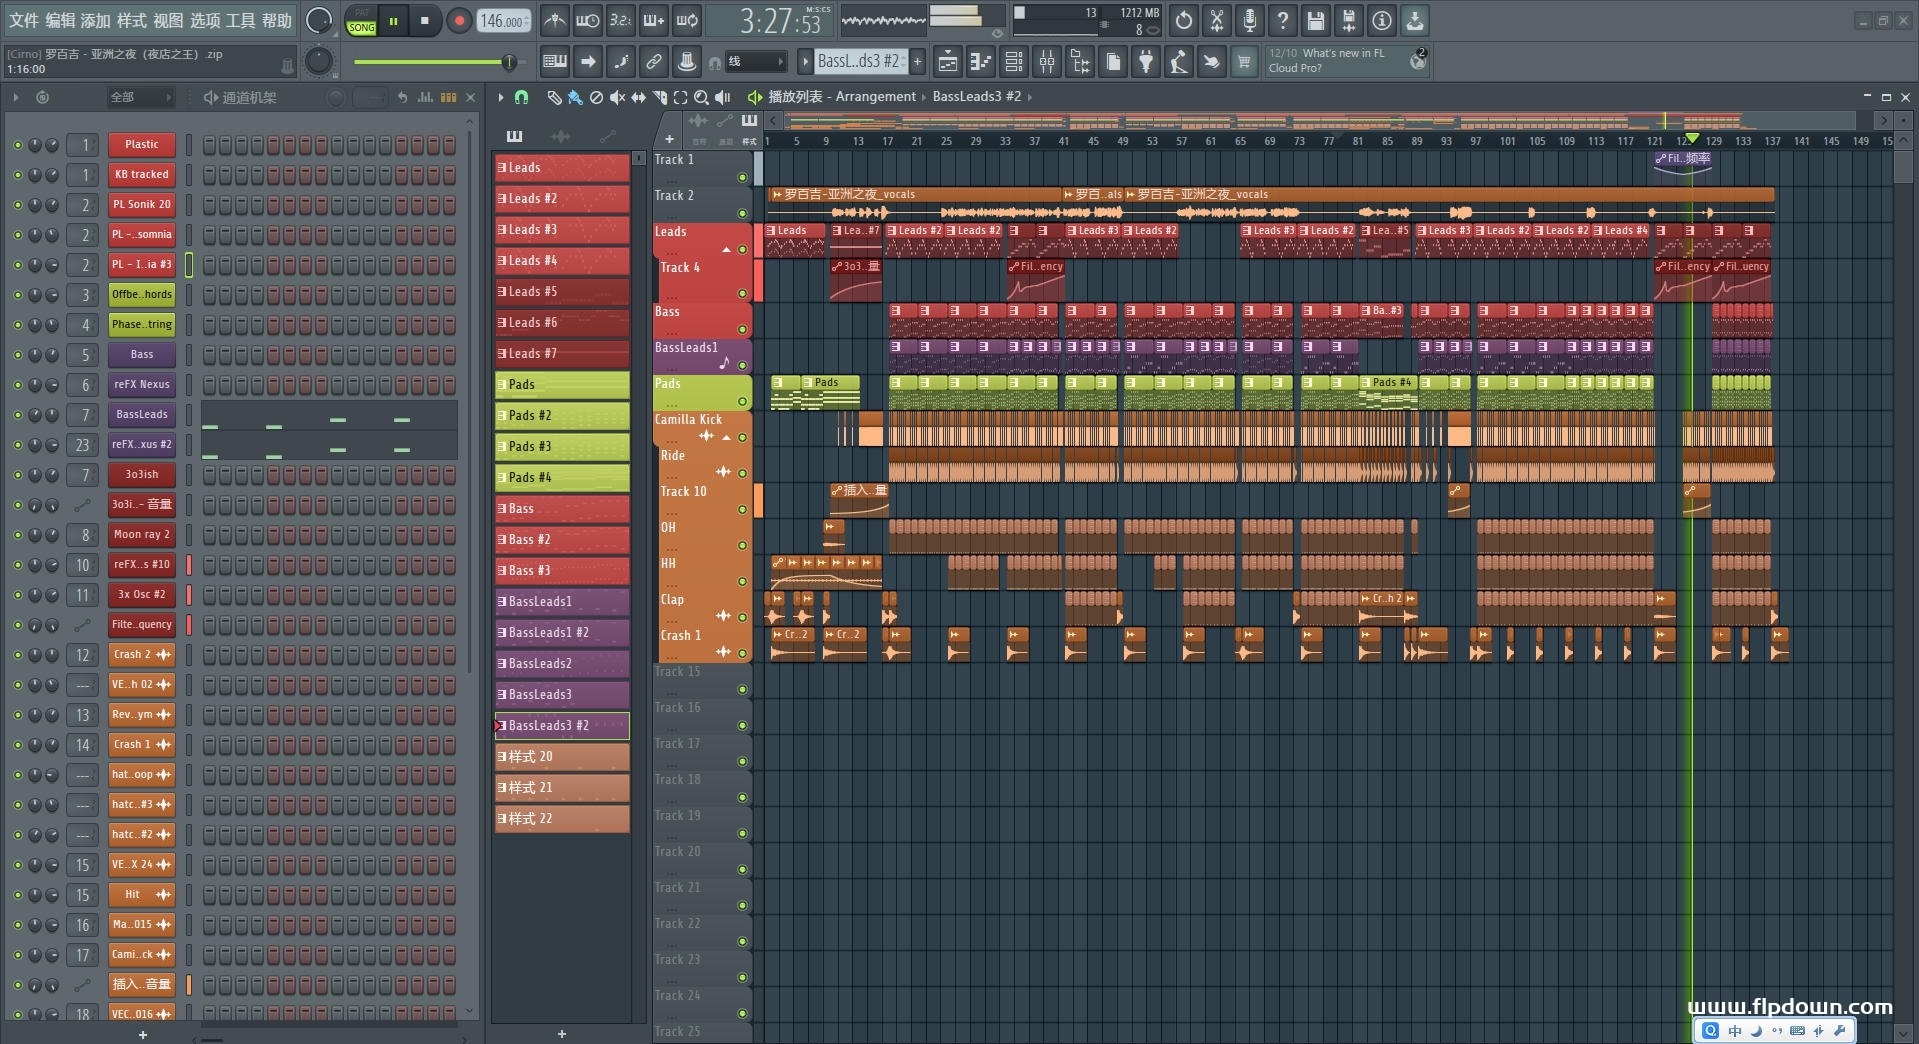Open the 全部 channel filter dropdown

pyautogui.click(x=140, y=97)
